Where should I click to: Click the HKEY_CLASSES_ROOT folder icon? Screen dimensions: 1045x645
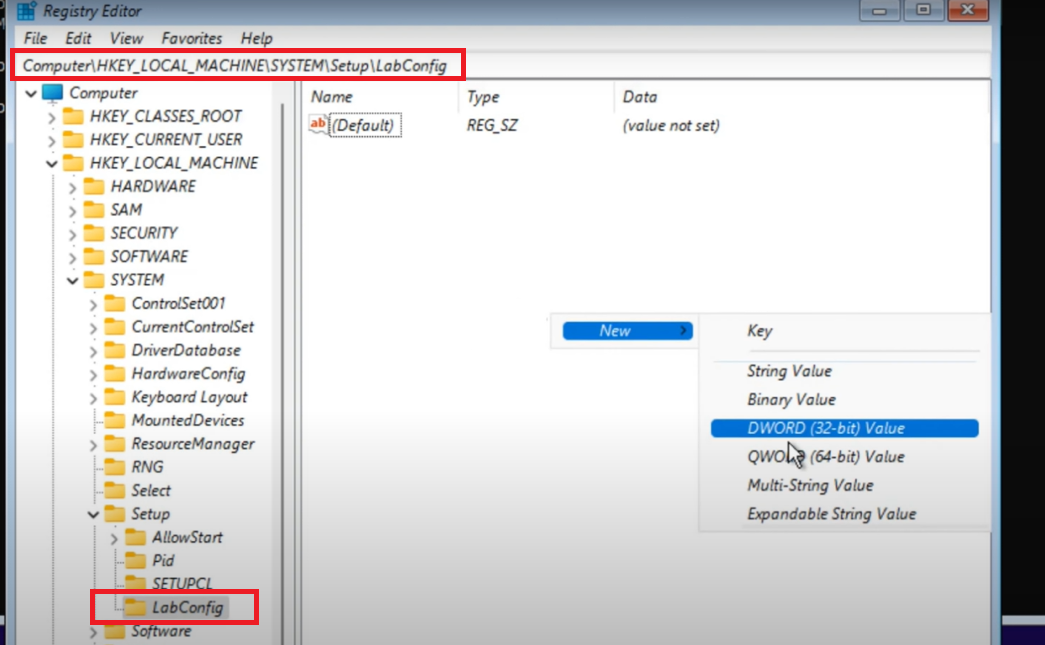(73, 117)
